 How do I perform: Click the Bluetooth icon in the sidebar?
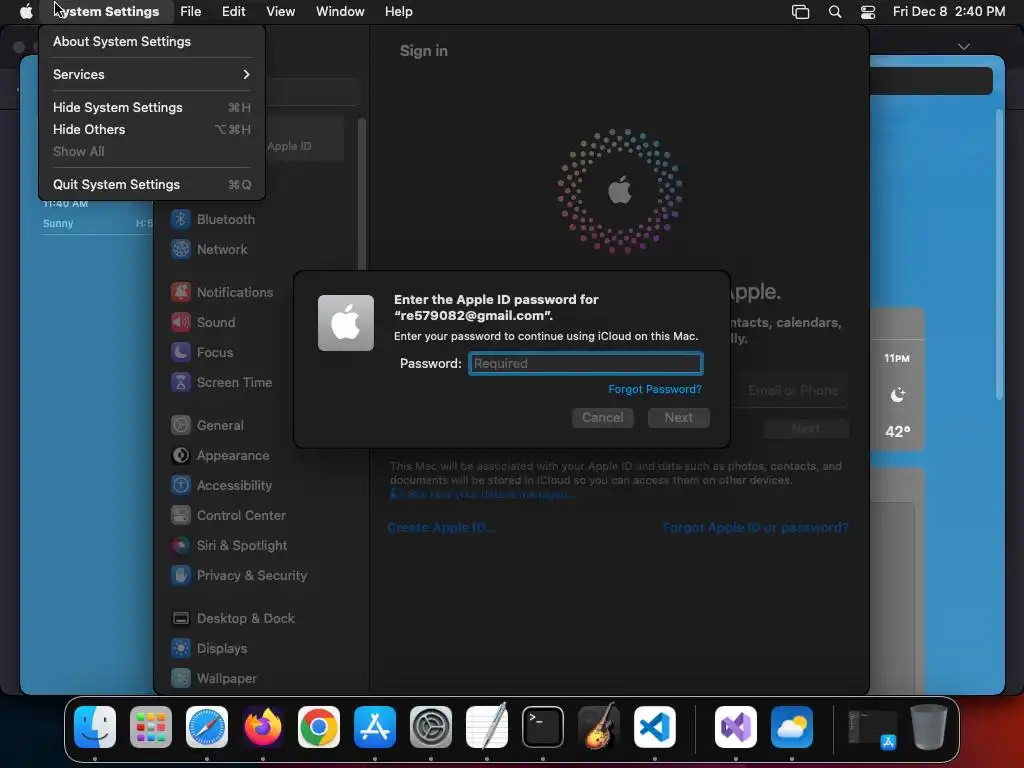tap(181, 219)
